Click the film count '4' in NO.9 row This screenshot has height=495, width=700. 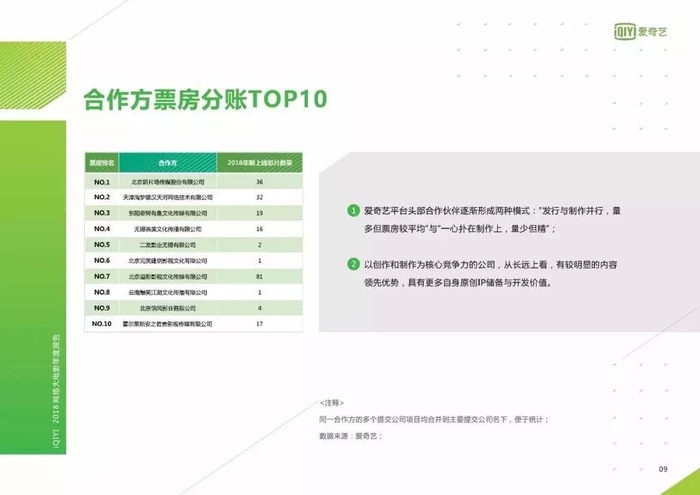click(259, 308)
